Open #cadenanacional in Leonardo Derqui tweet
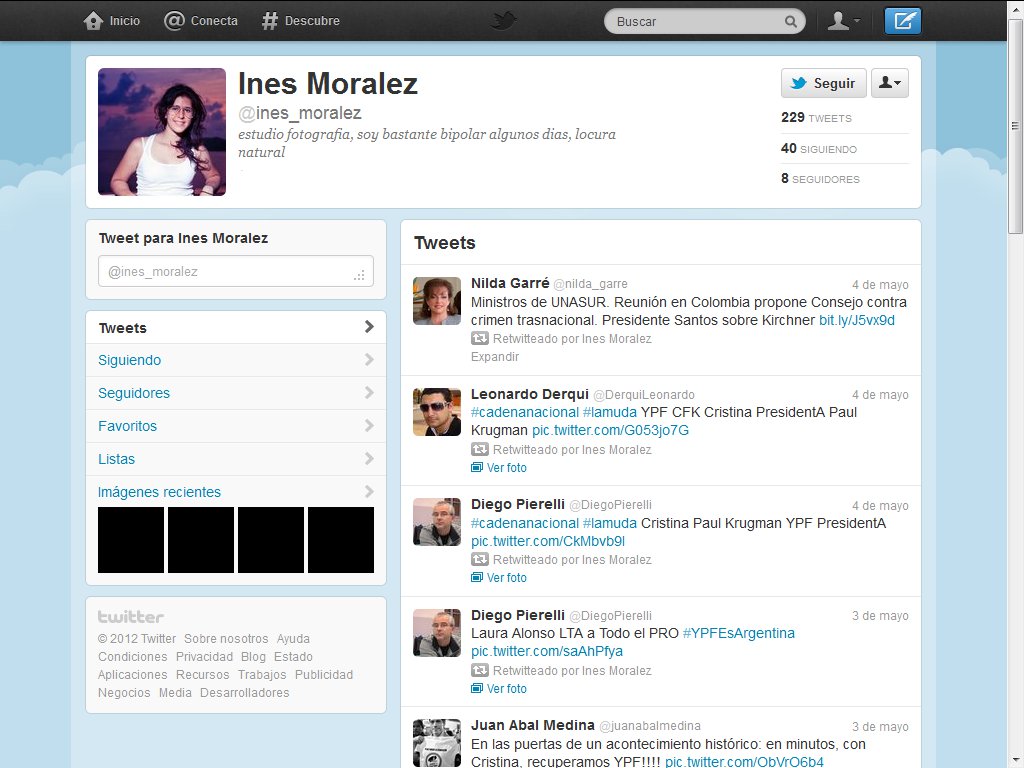 [x=525, y=412]
